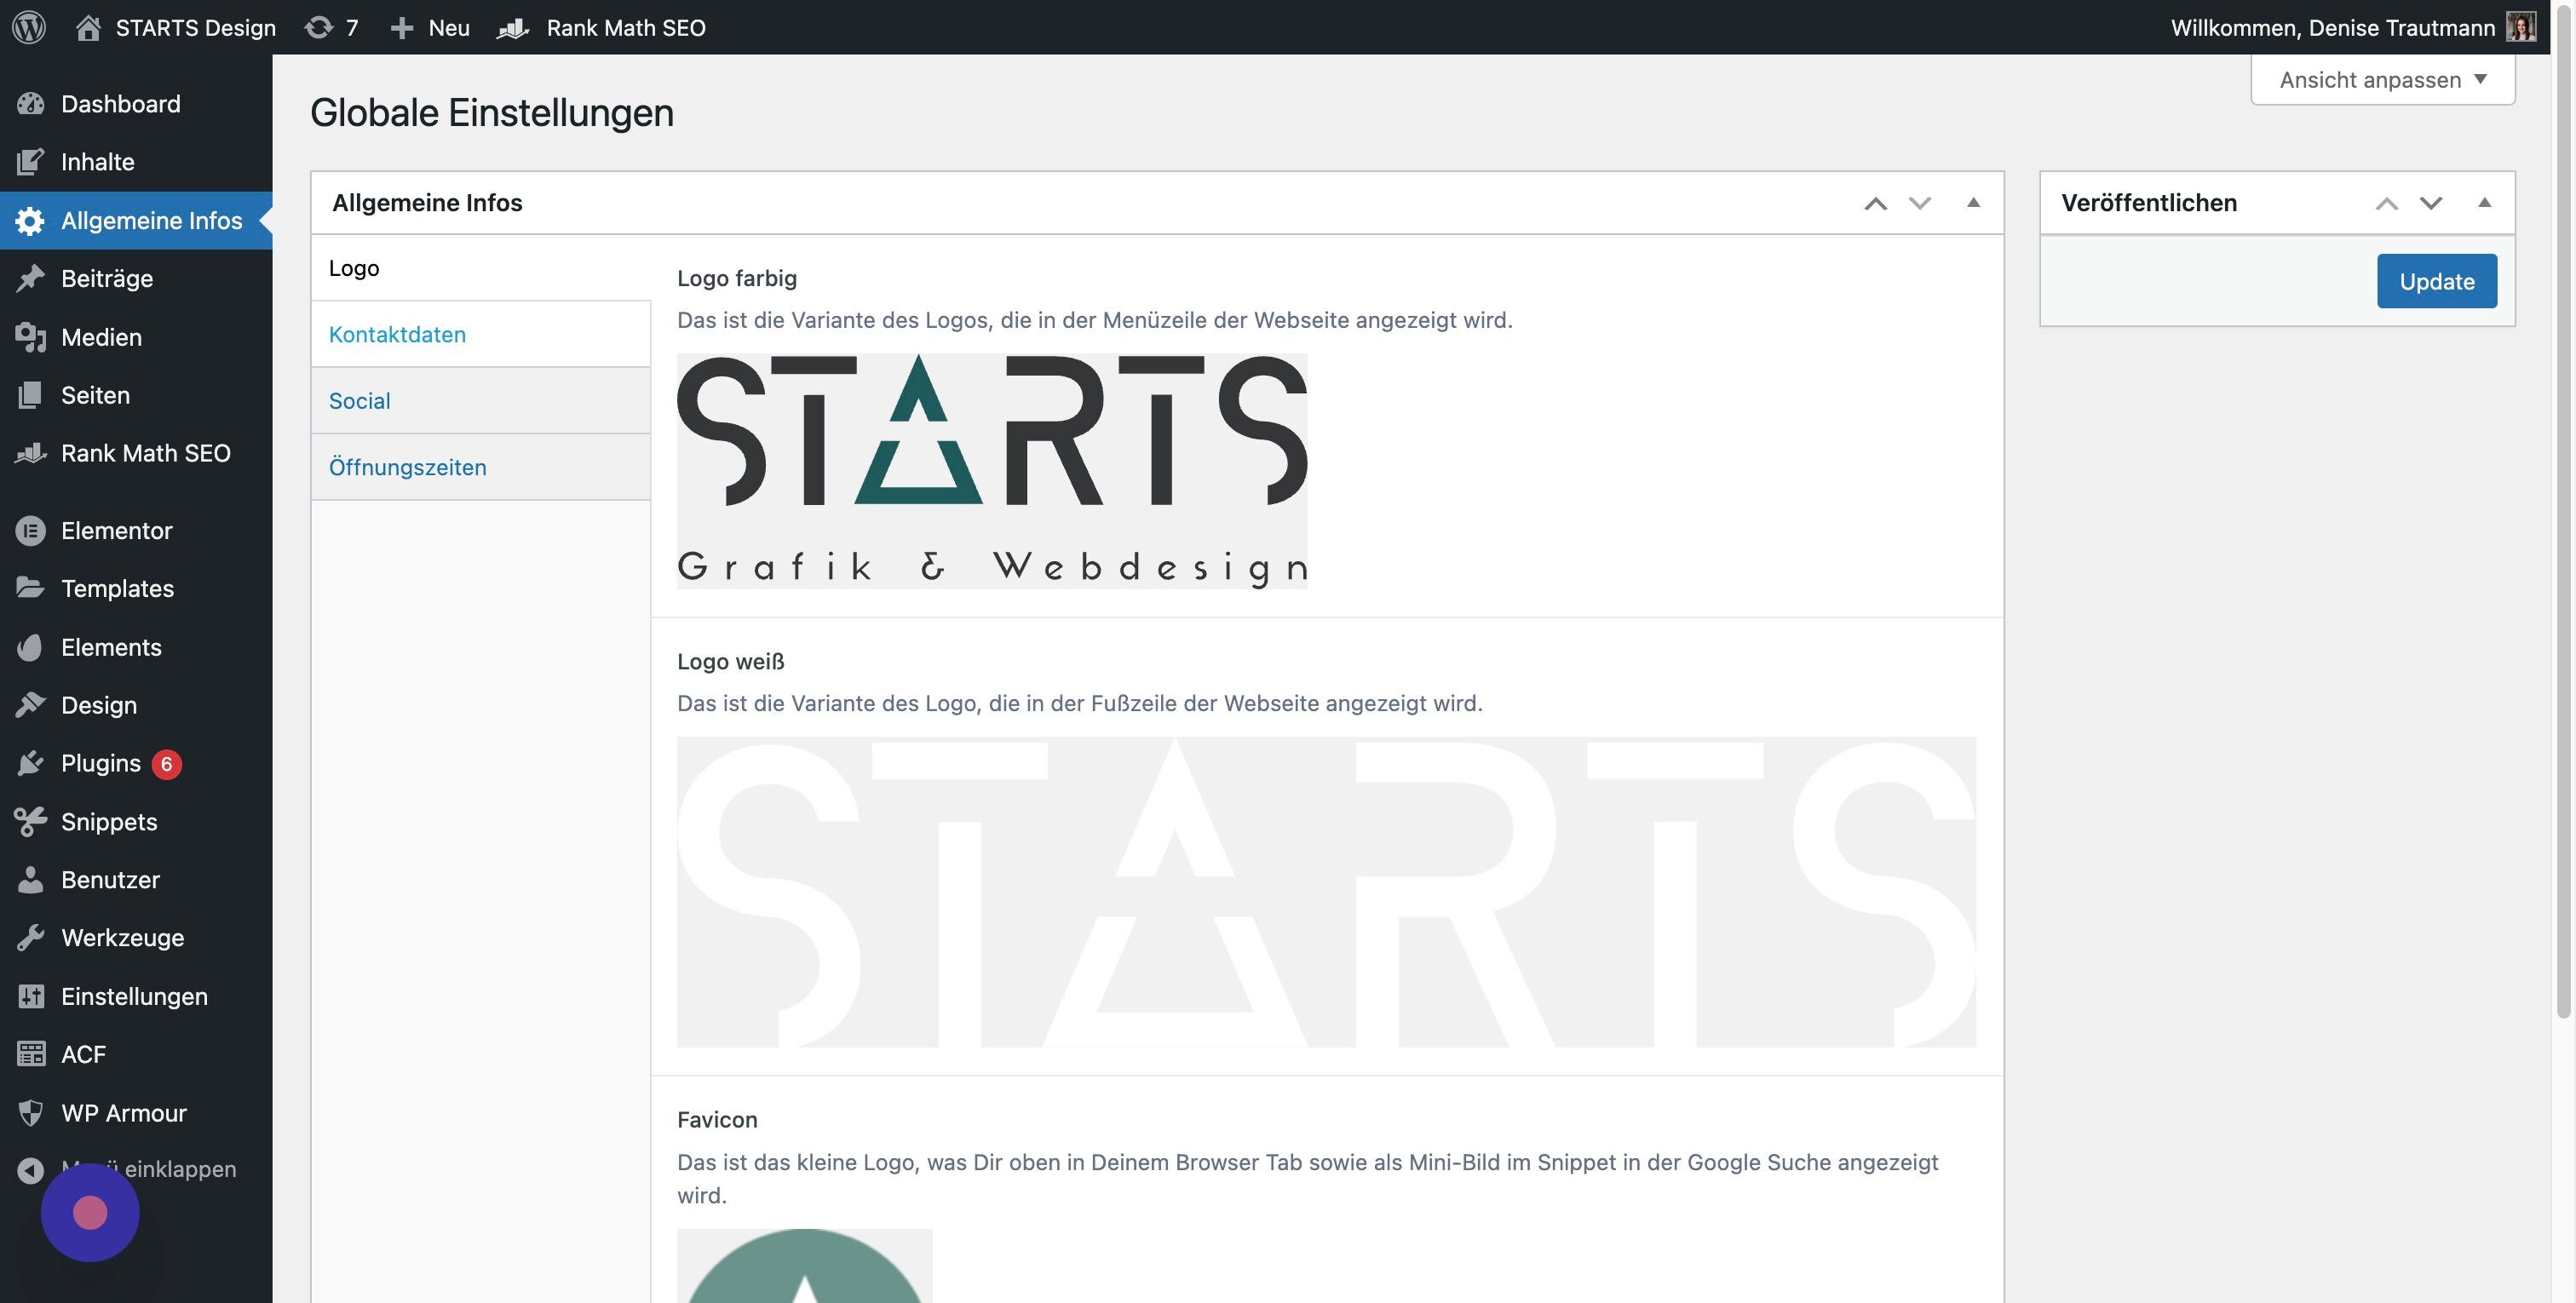Click the "Logo weiß" field label

point(731,661)
